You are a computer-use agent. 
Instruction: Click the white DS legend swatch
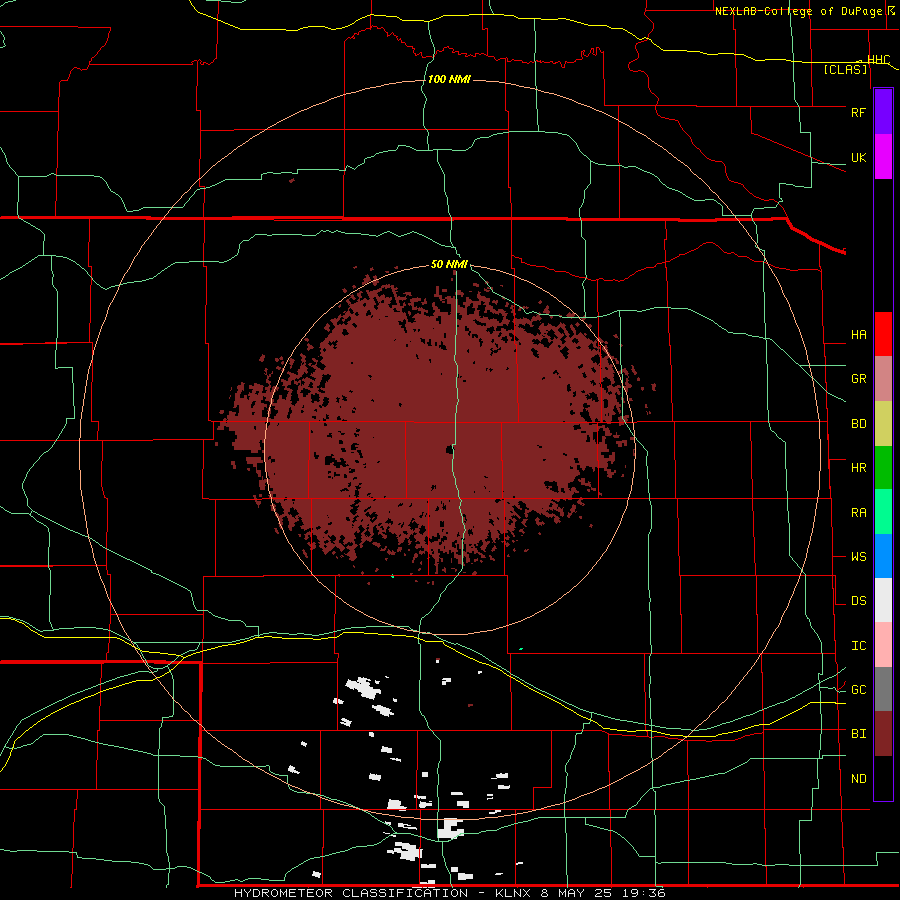[x=883, y=600]
